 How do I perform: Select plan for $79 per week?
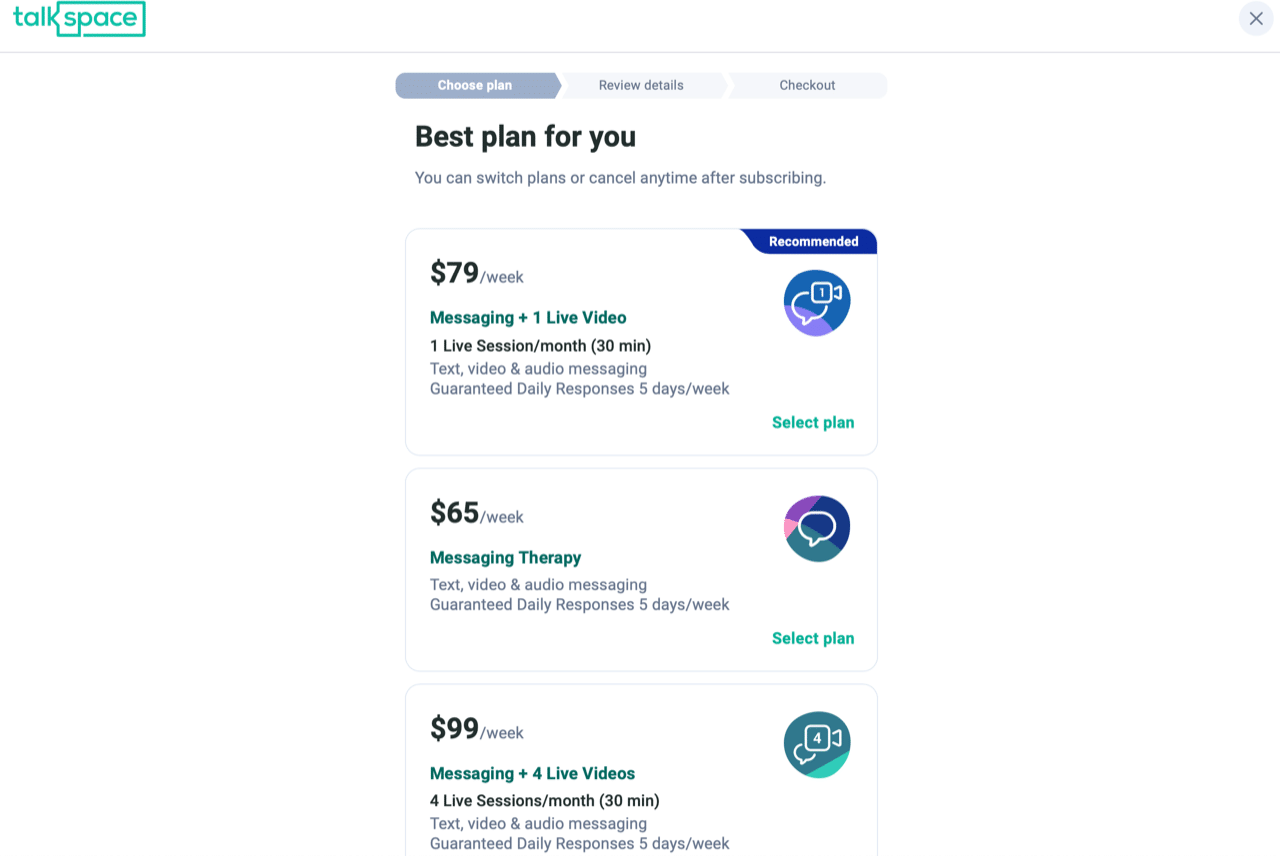click(813, 422)
